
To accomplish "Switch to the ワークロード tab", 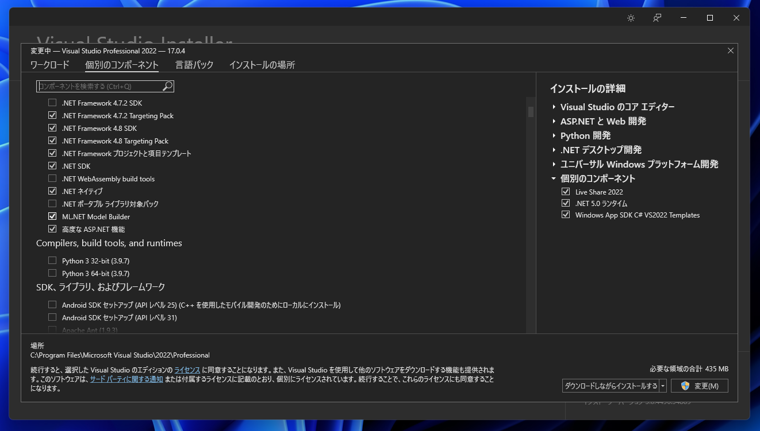I will [49, 65].
